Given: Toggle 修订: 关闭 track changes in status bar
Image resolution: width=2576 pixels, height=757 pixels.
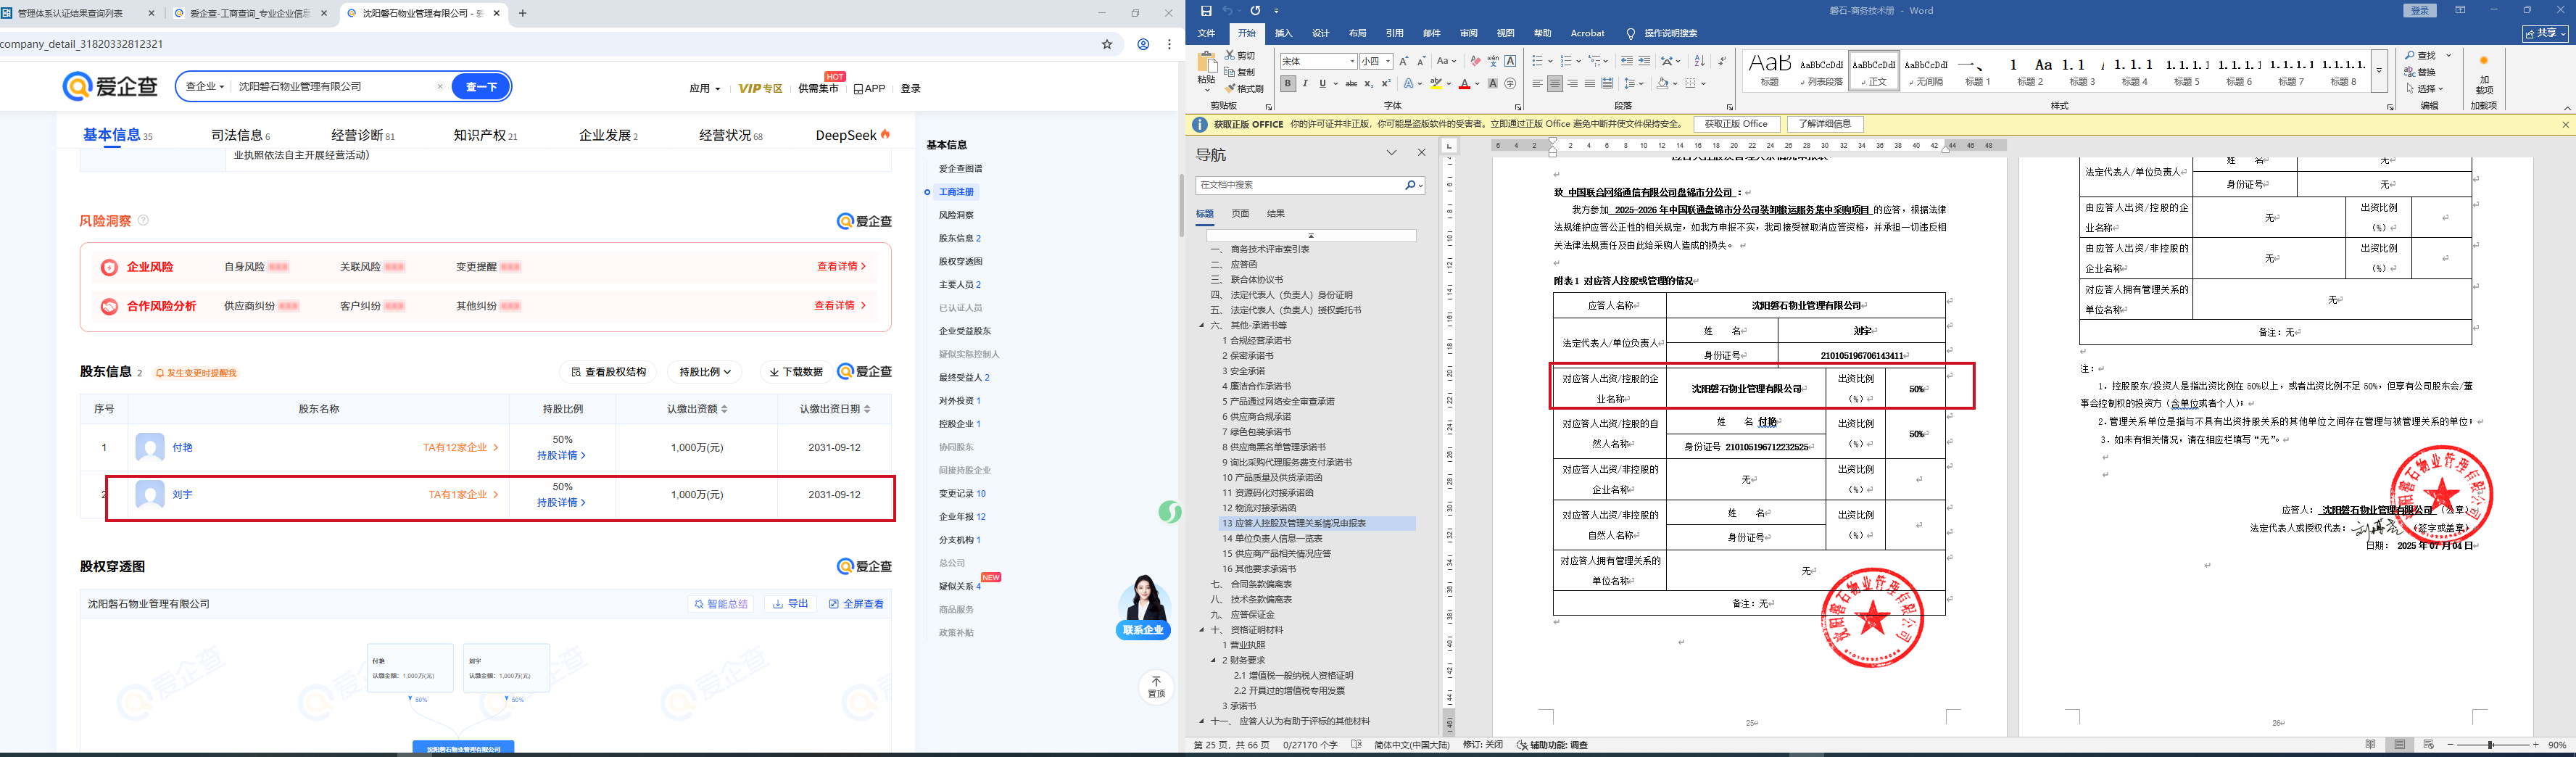Looking at the screenshot, I should click(1483, 745).
